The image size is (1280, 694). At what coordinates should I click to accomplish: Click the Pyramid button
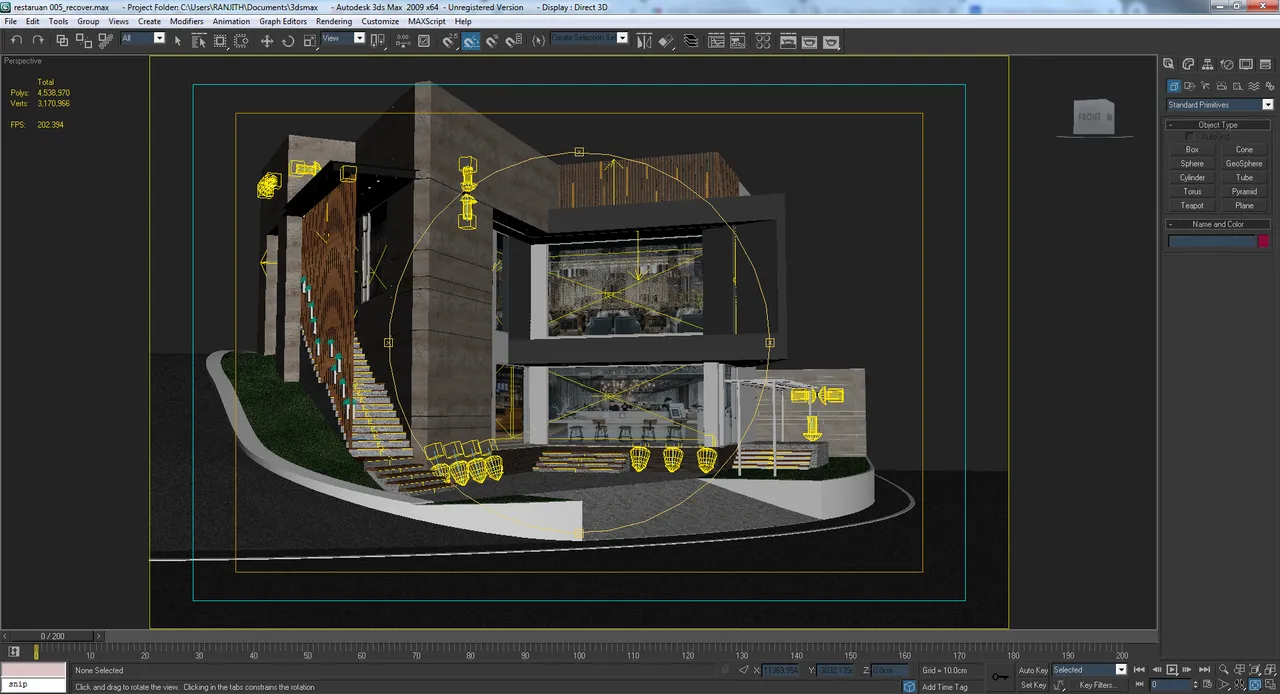click(x=1244, y=192)
